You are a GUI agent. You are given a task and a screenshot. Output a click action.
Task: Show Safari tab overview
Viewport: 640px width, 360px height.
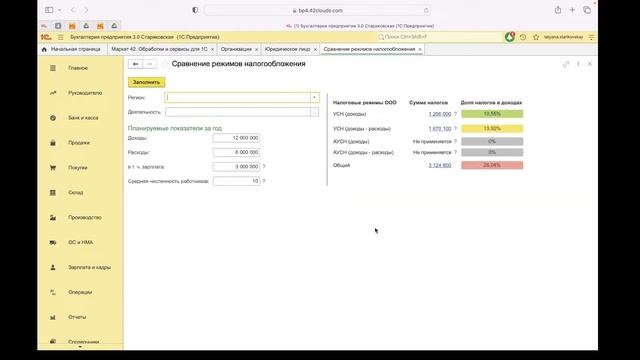[587, 10]
